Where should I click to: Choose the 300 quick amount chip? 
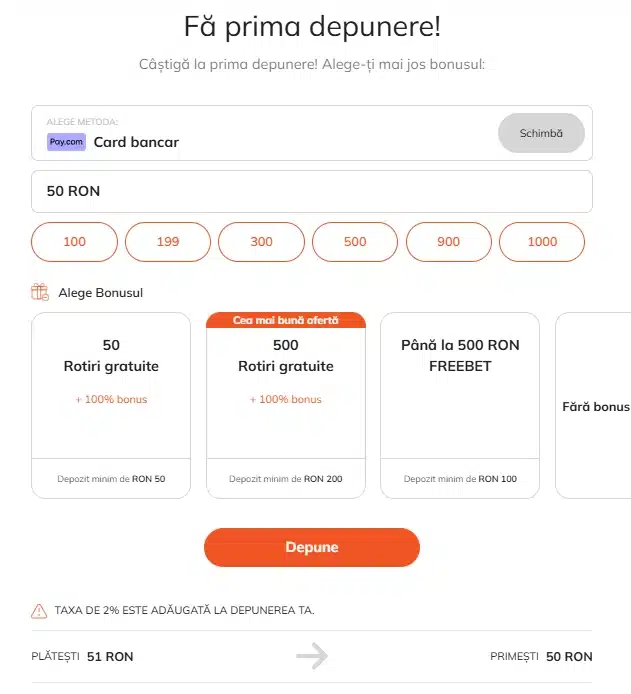coord(261,242)
